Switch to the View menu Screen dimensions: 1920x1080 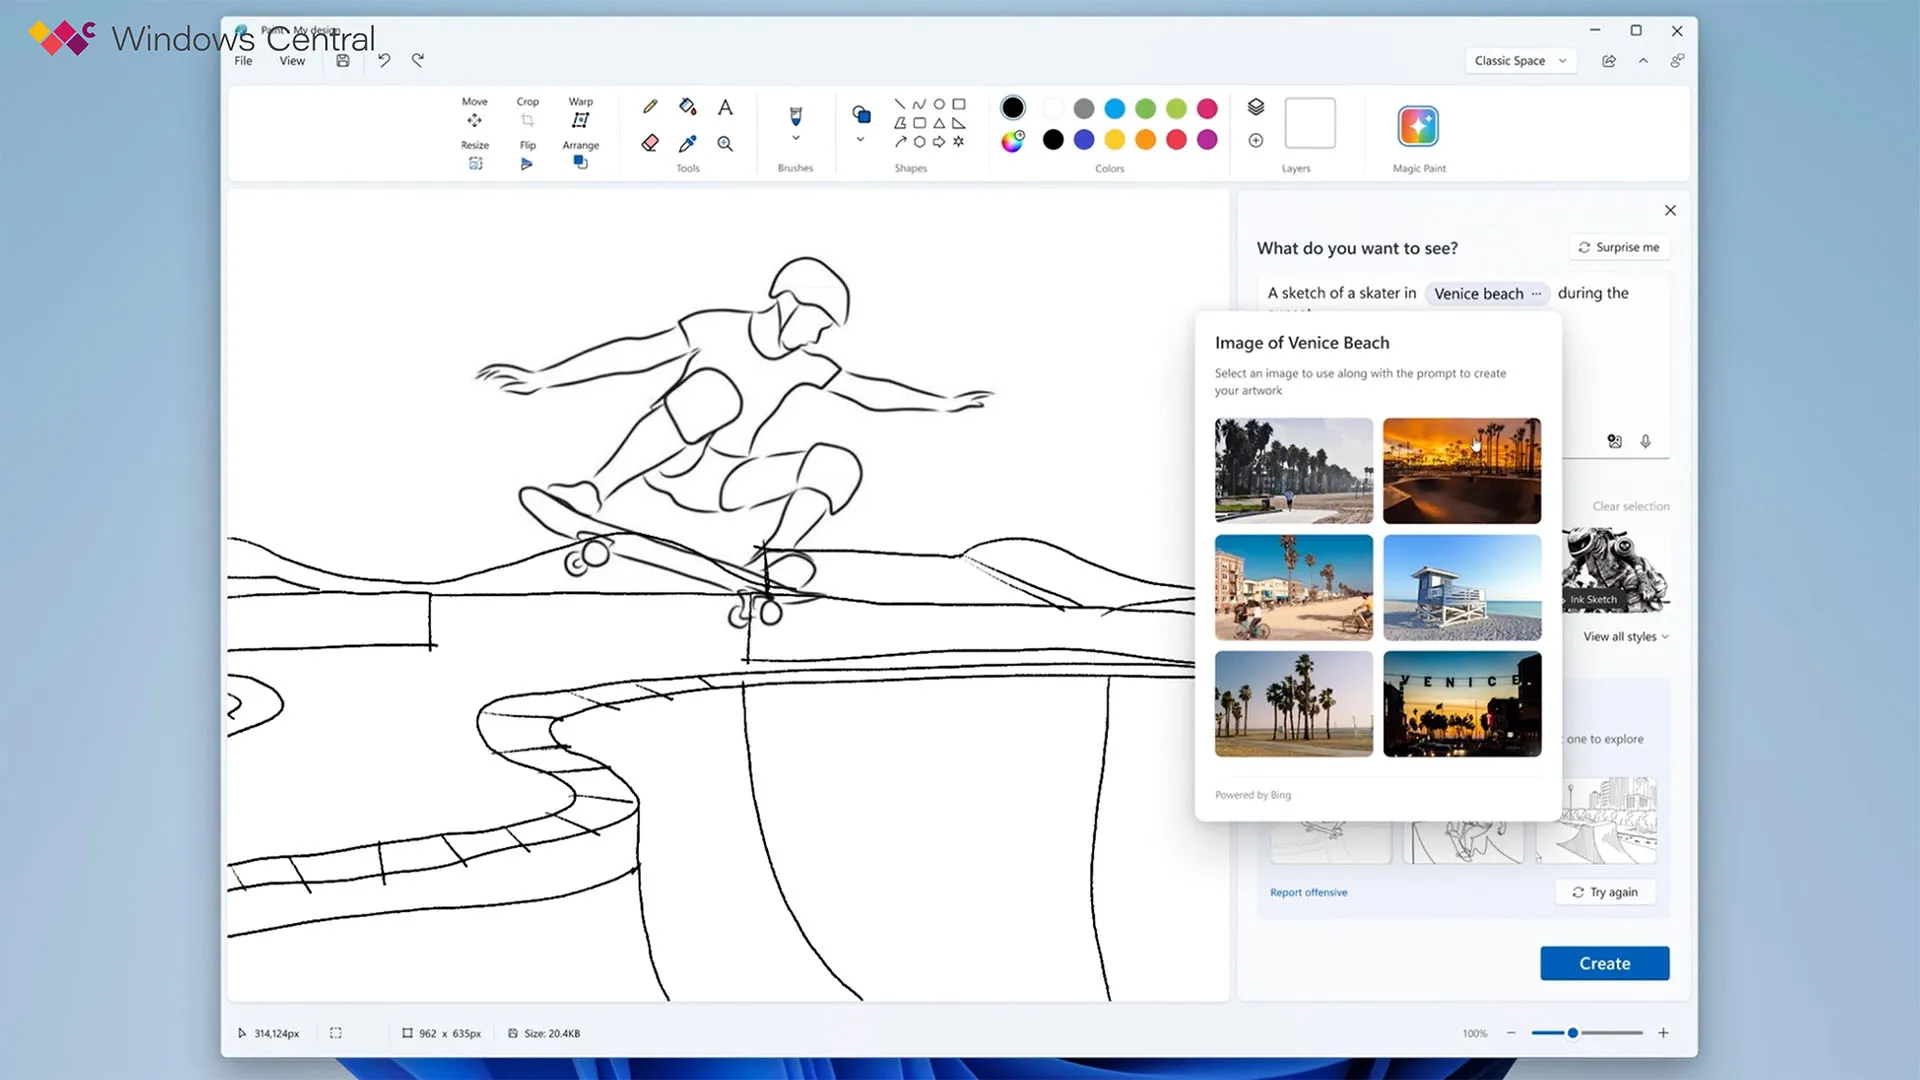coord(291,60)
